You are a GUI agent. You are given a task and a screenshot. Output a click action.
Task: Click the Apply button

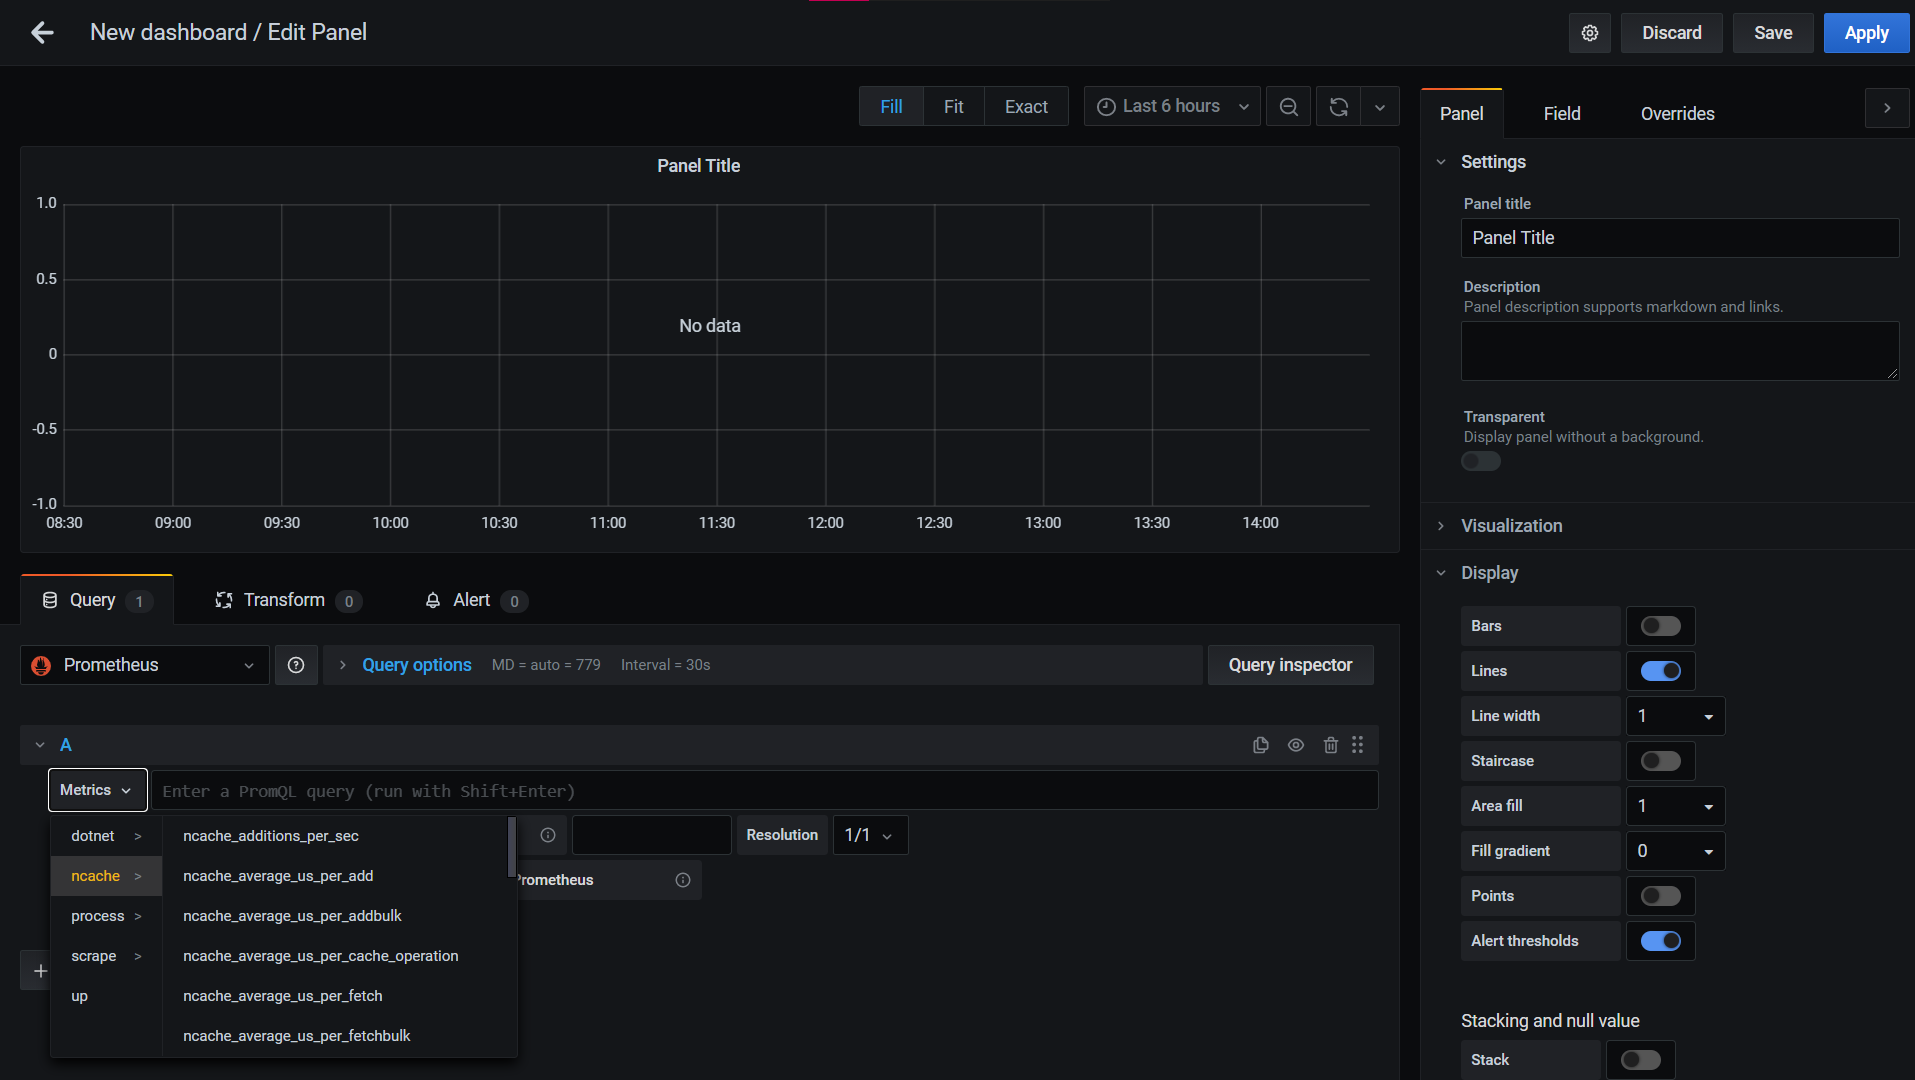pos(1866,33)
